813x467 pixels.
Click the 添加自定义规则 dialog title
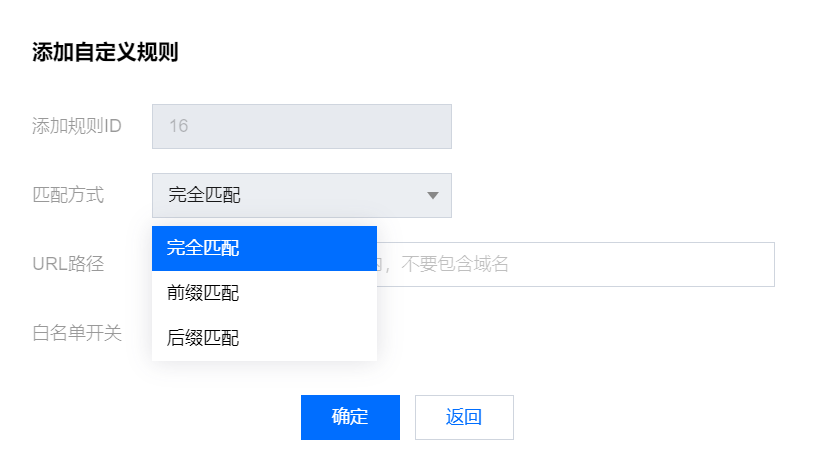[105, 53]
